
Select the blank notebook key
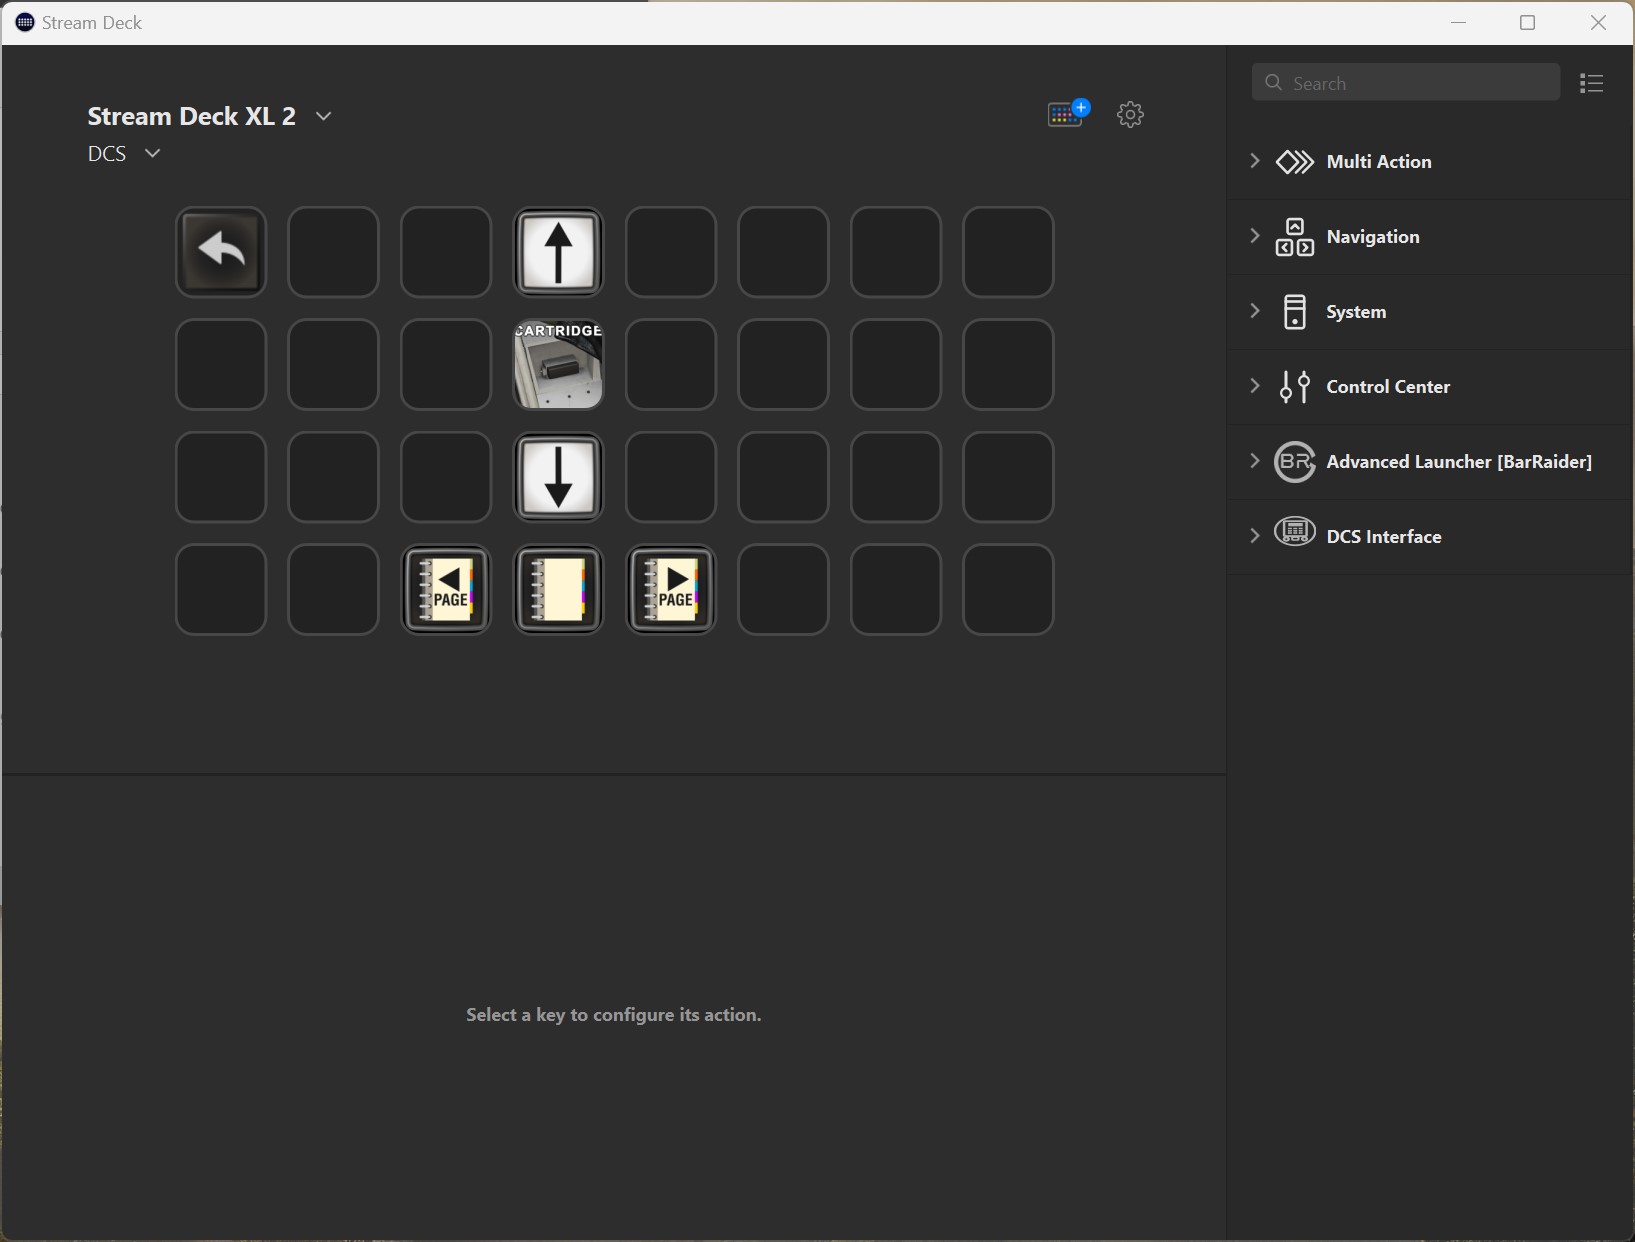(x=558, y=590)
